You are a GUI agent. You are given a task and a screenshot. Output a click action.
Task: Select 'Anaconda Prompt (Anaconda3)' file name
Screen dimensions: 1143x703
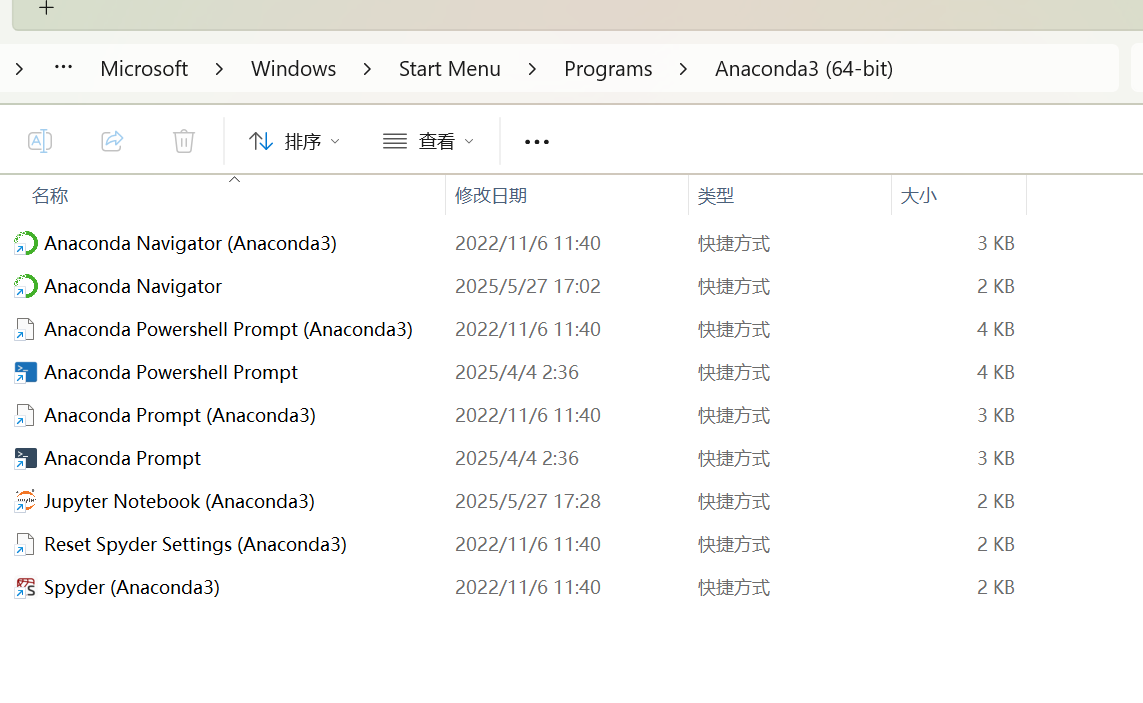(179, 415)
